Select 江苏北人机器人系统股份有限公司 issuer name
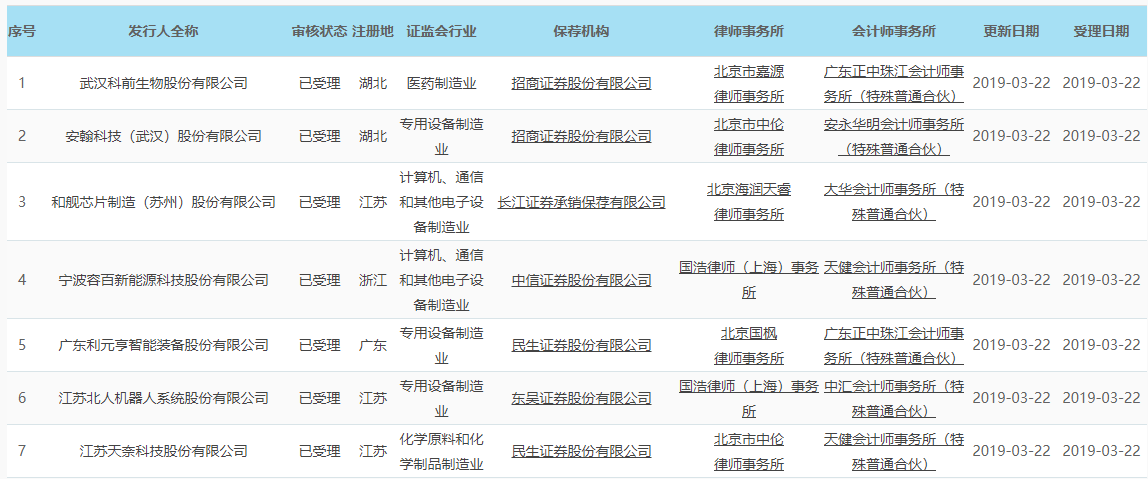1148x479 pixels. [x=163, y=398]
